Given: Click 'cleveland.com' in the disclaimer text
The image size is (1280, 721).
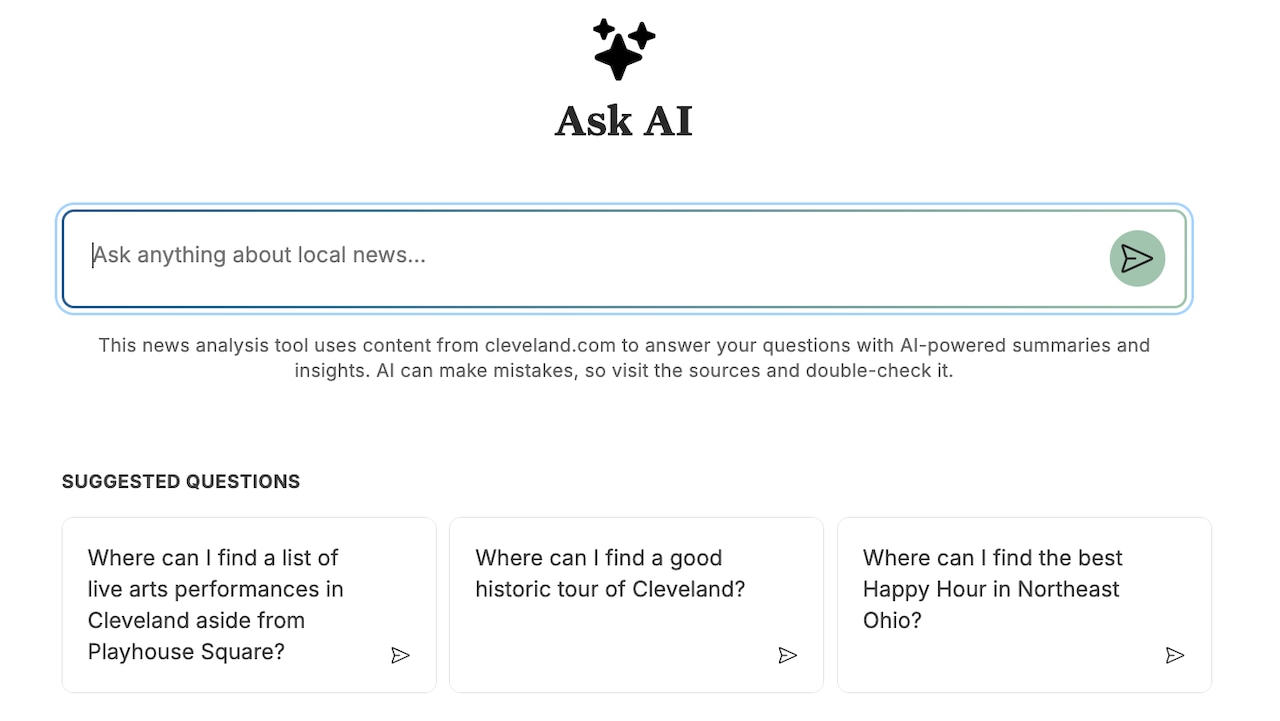Looking at the screenshot, I should tap(550, 346).
